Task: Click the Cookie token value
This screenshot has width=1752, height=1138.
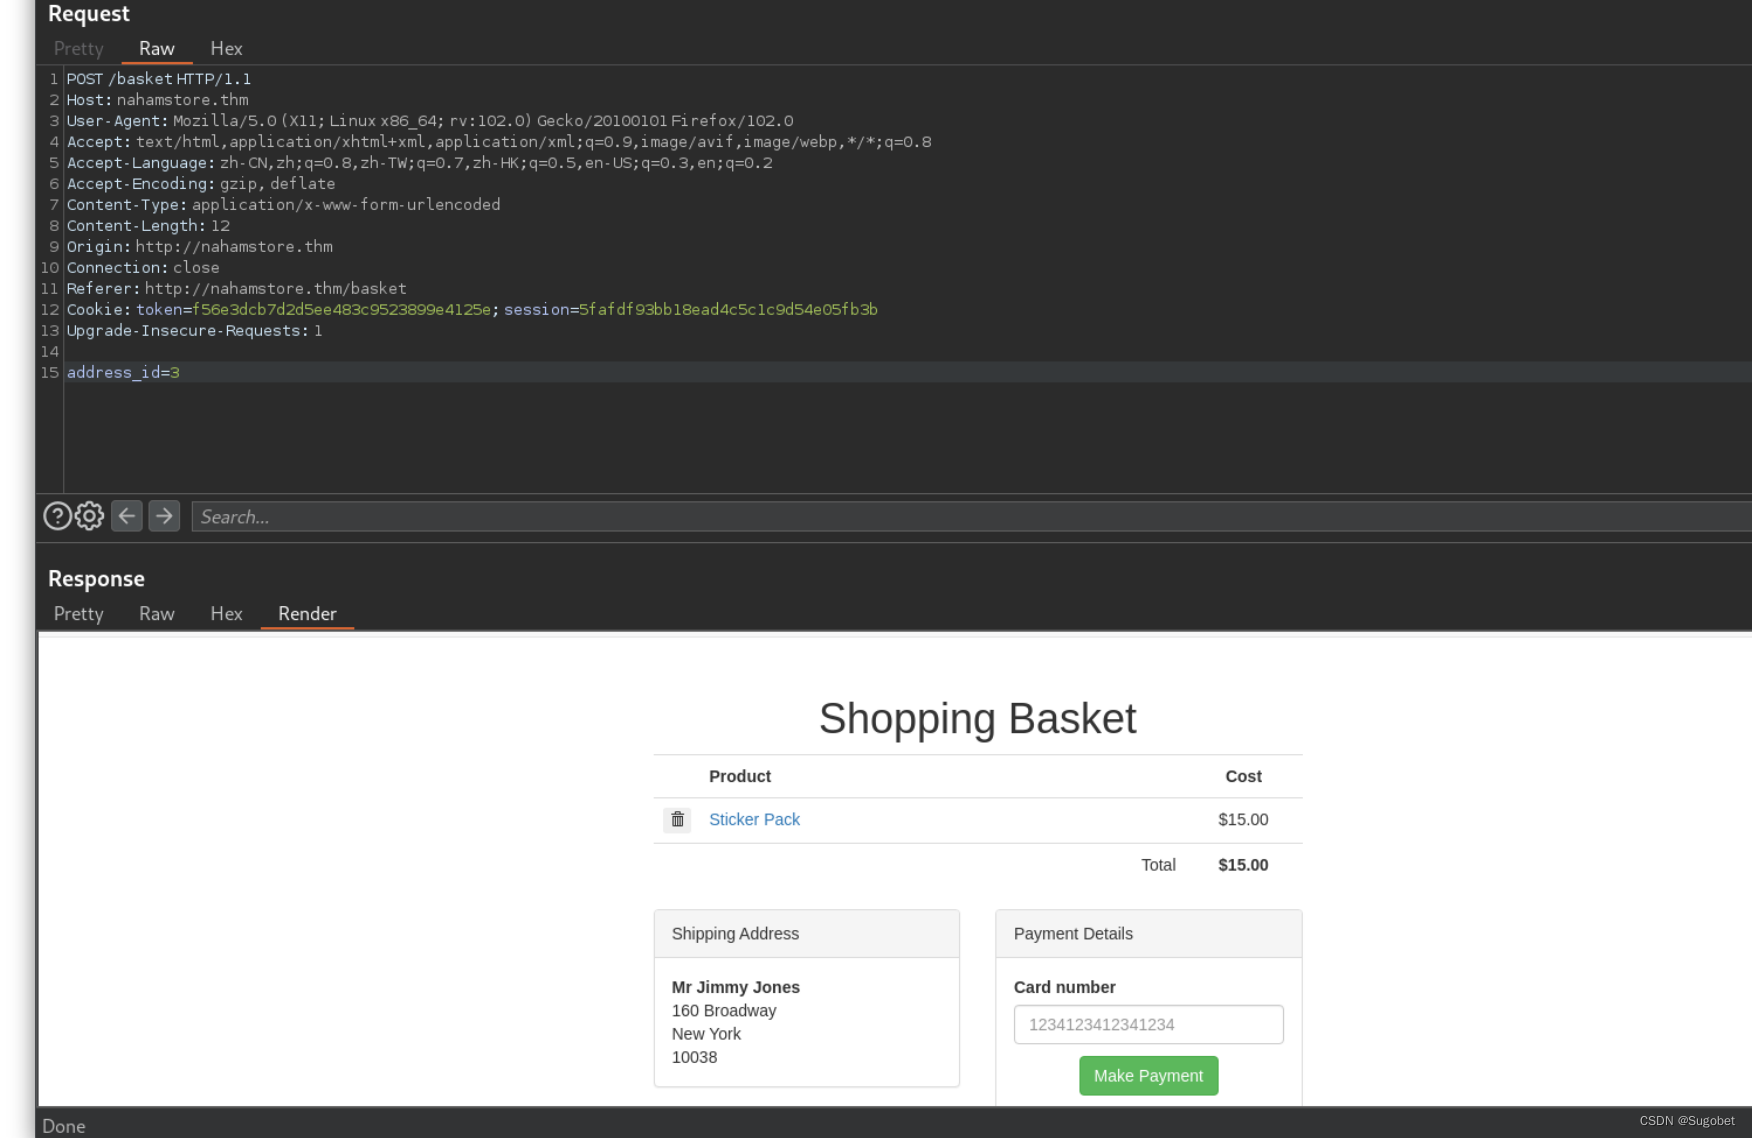Action: tap(341, 310)
